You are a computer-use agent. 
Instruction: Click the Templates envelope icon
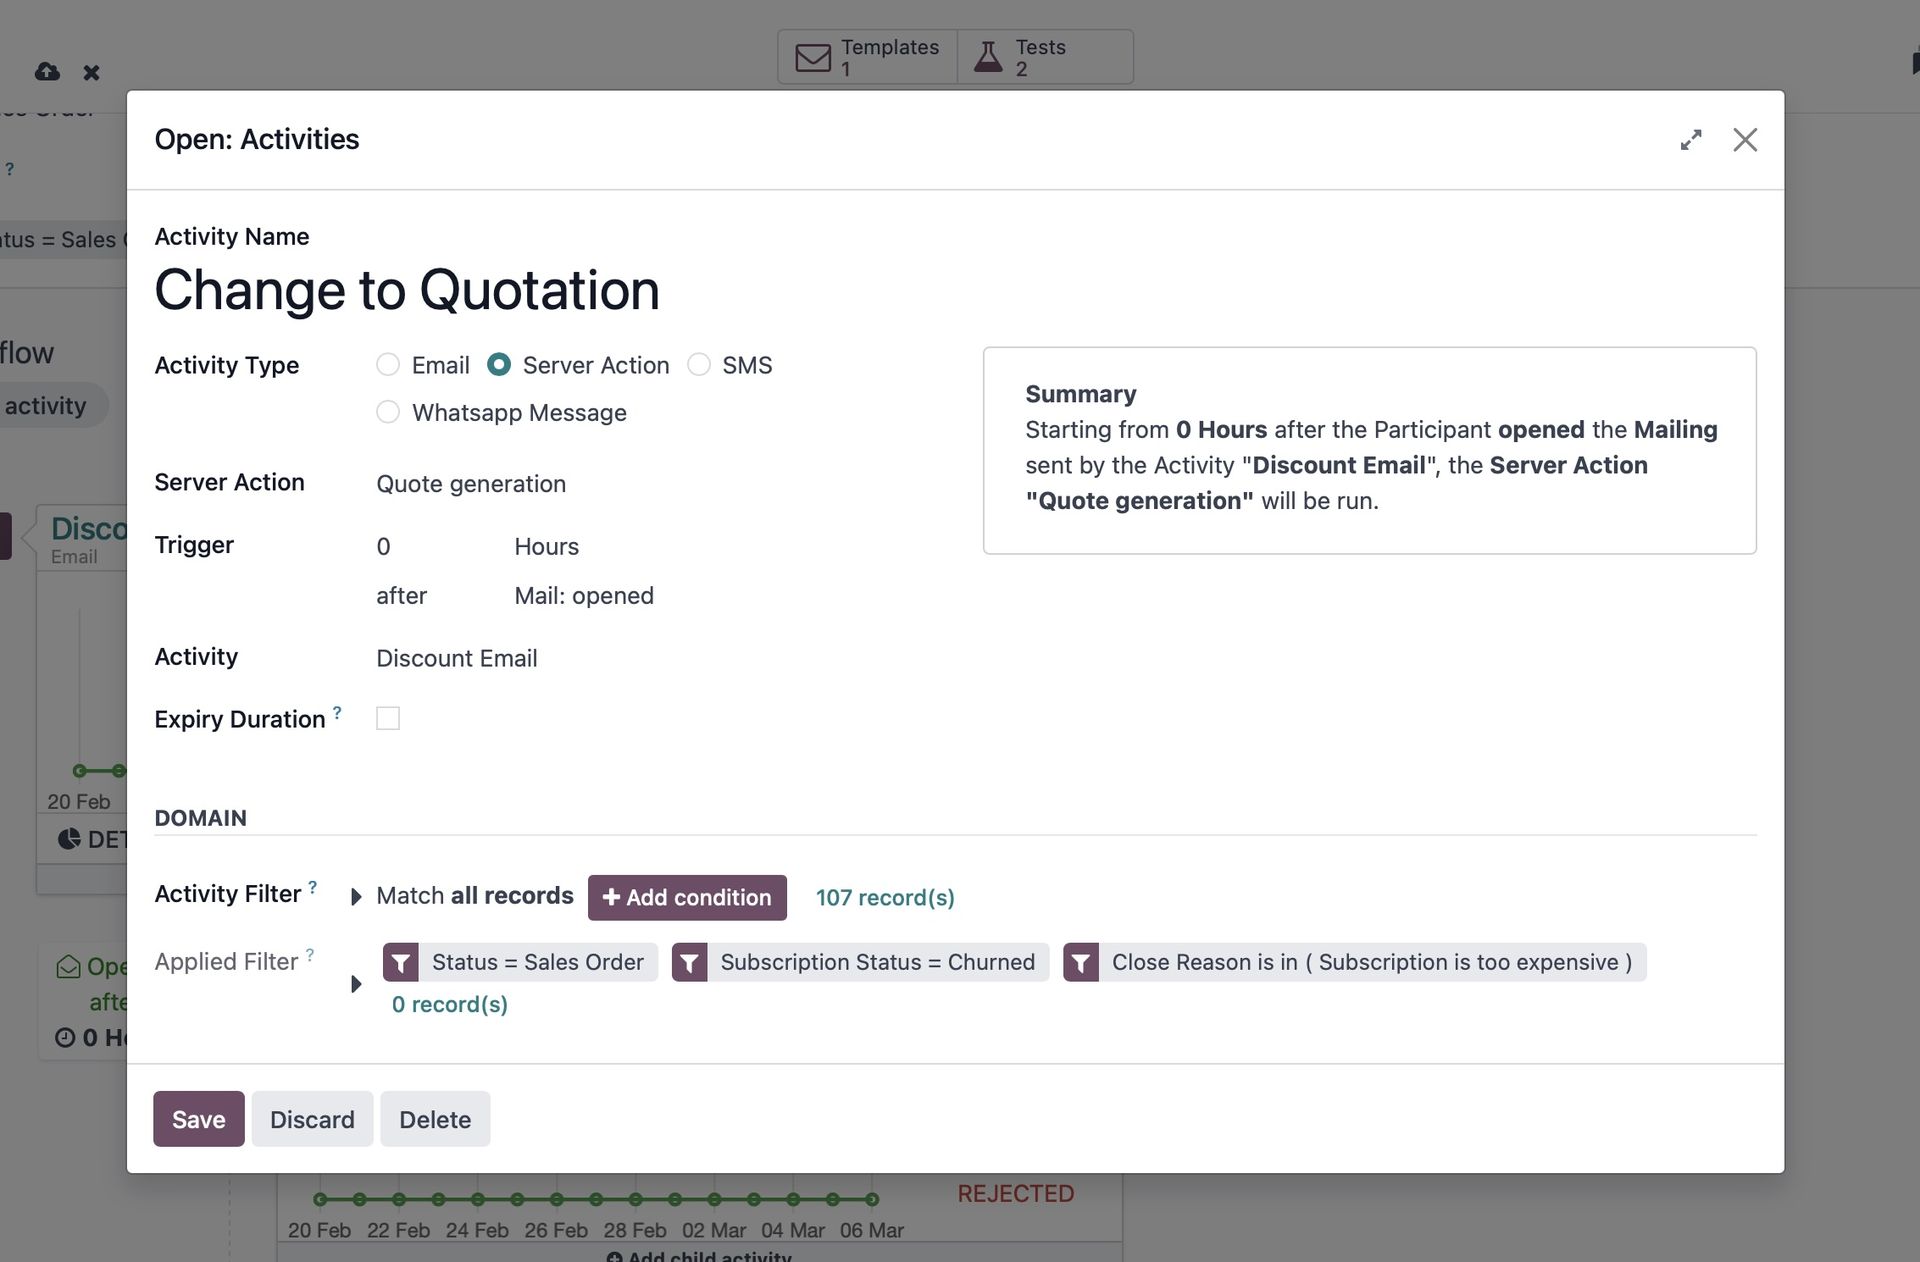pyautogui.click(x=813, y=58)
